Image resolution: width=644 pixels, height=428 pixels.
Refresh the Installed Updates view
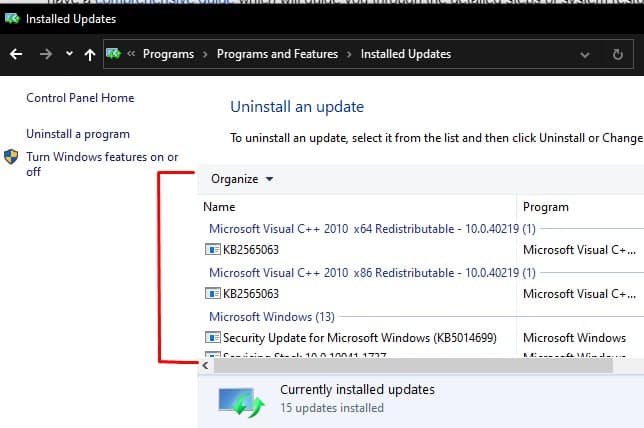tap(617, 54)
